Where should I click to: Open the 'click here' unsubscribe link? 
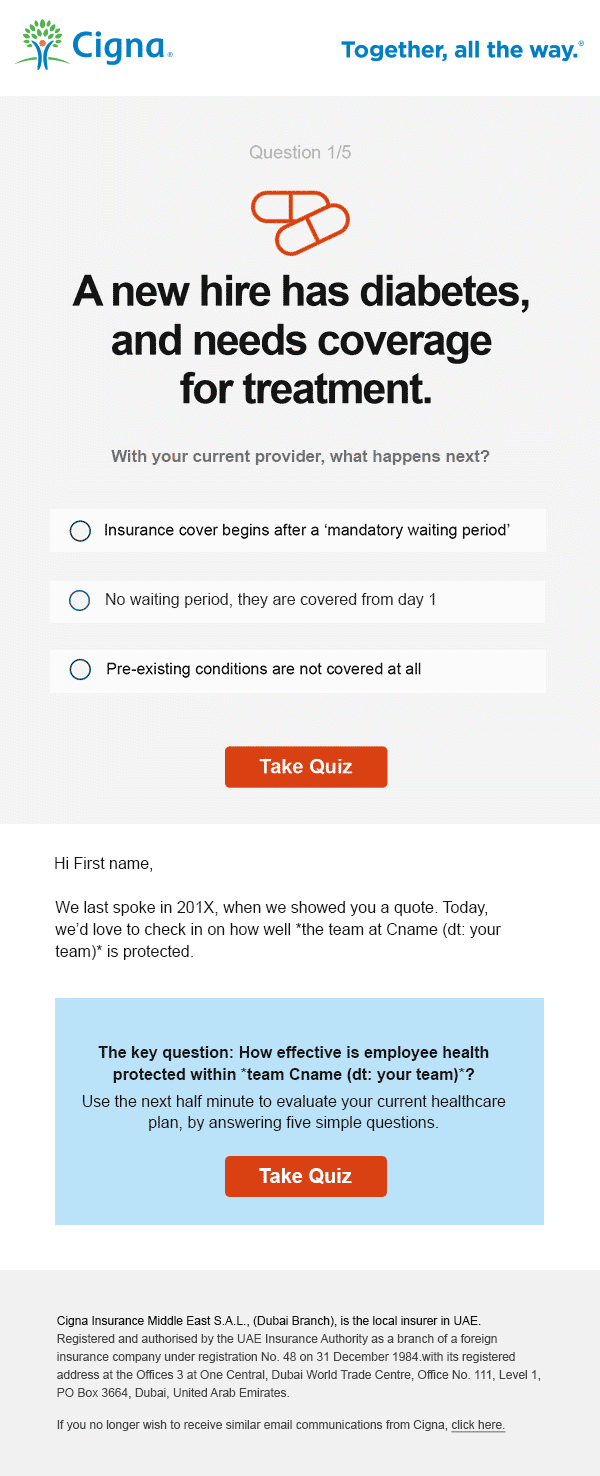478,1425
